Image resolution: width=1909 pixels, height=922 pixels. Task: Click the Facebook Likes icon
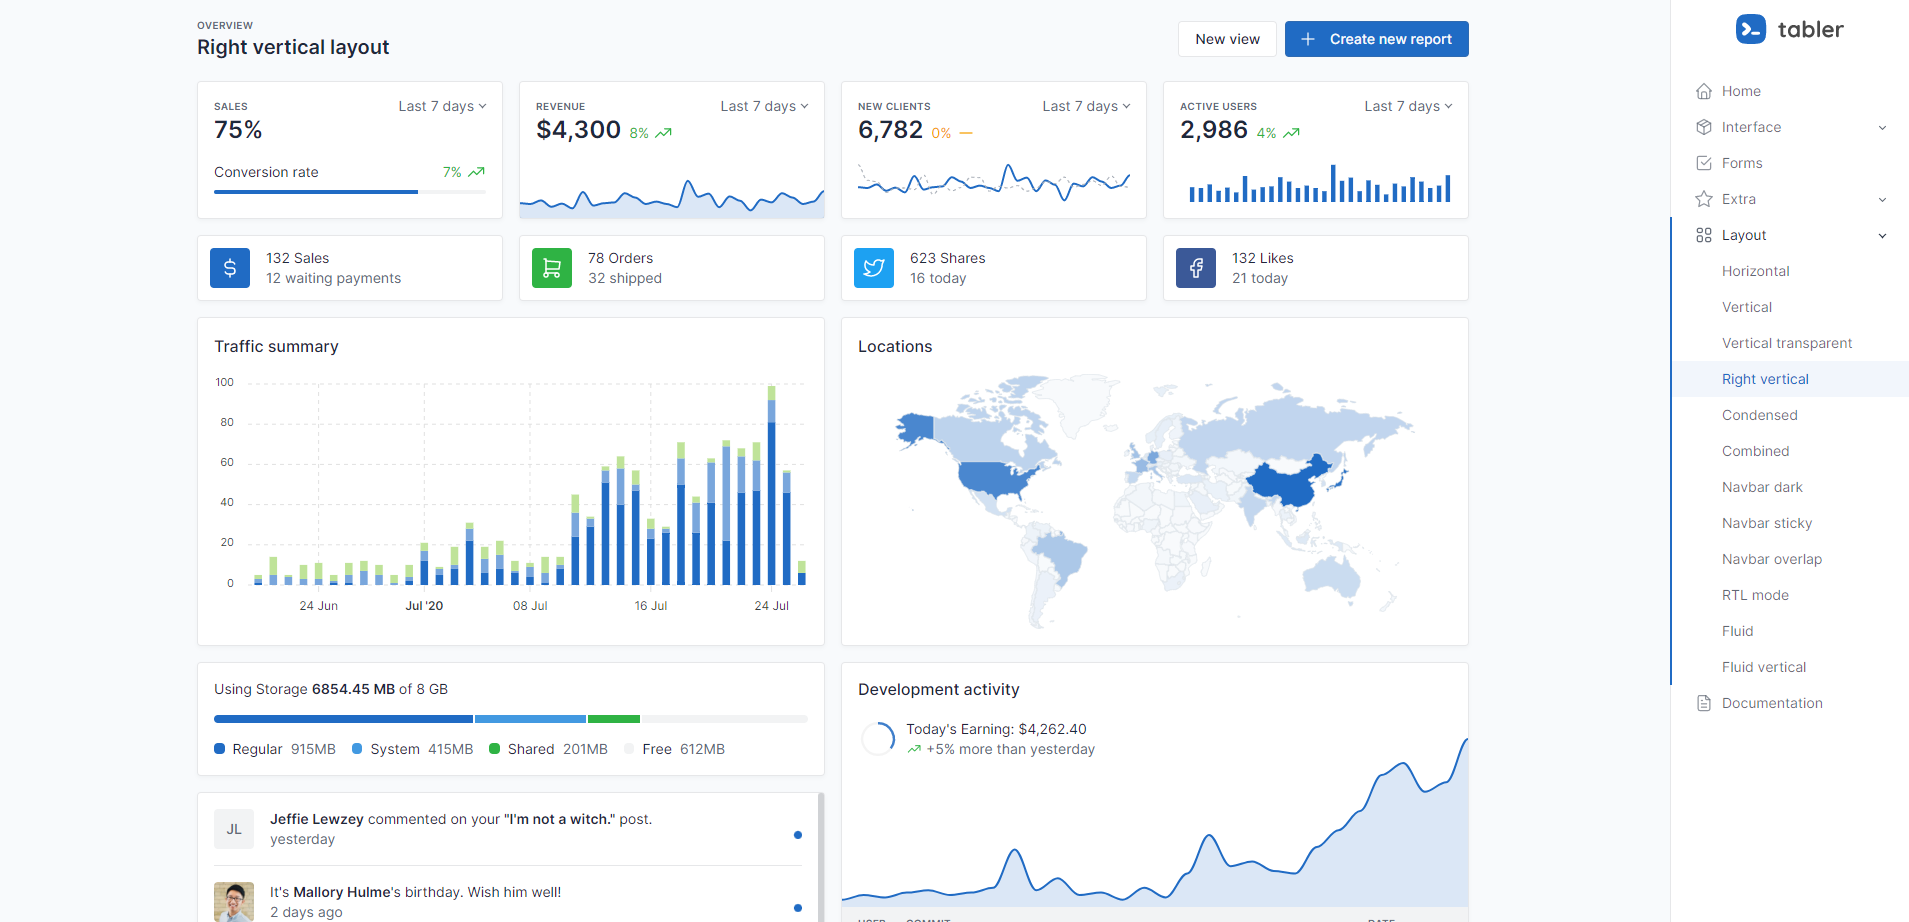point(1196,268)
